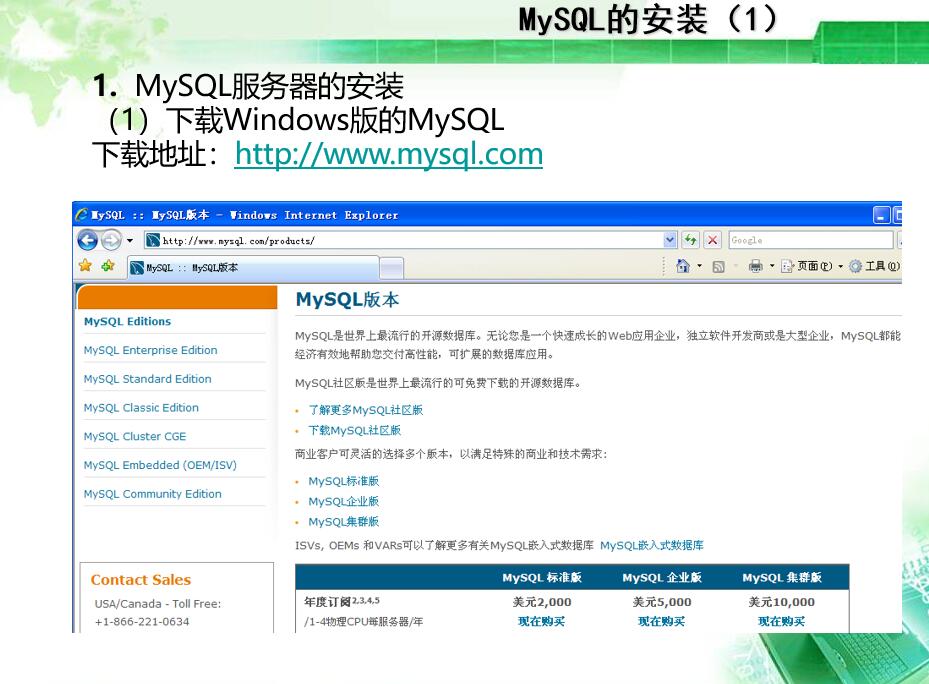The height and width of the screenshot is (684, 929).
Task: Click the 年度订阅 row label
Action: [x=342, y=602]
